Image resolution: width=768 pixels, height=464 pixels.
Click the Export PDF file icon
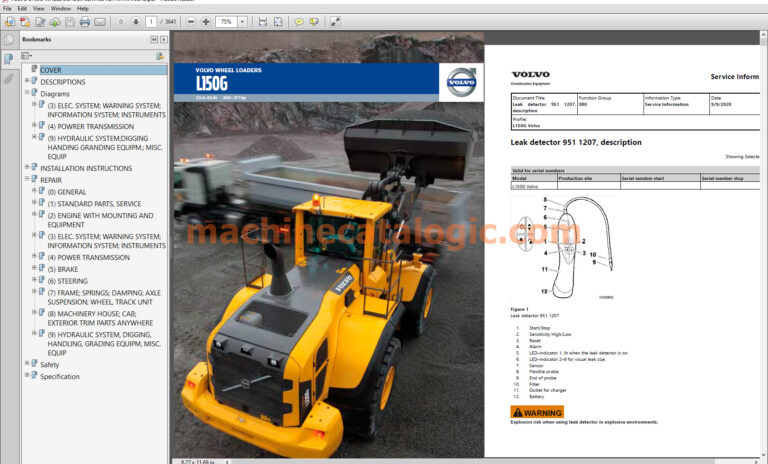24,22
